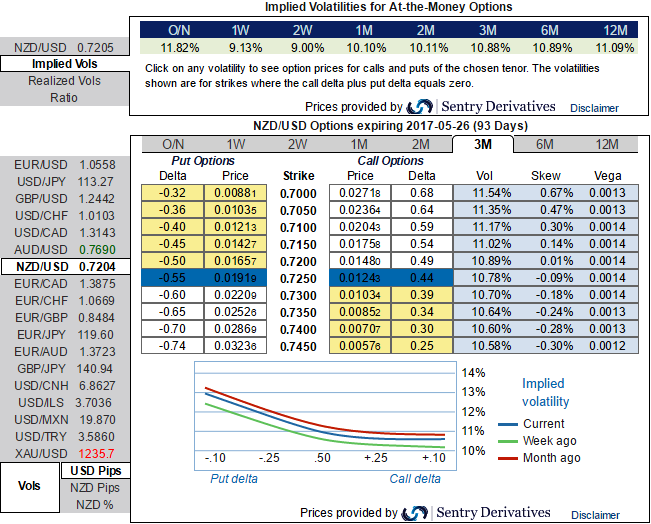Select the O/N tenor tab in options table
Image resolution: width=651 pixels, height=524 pixels.
point(173,144)
